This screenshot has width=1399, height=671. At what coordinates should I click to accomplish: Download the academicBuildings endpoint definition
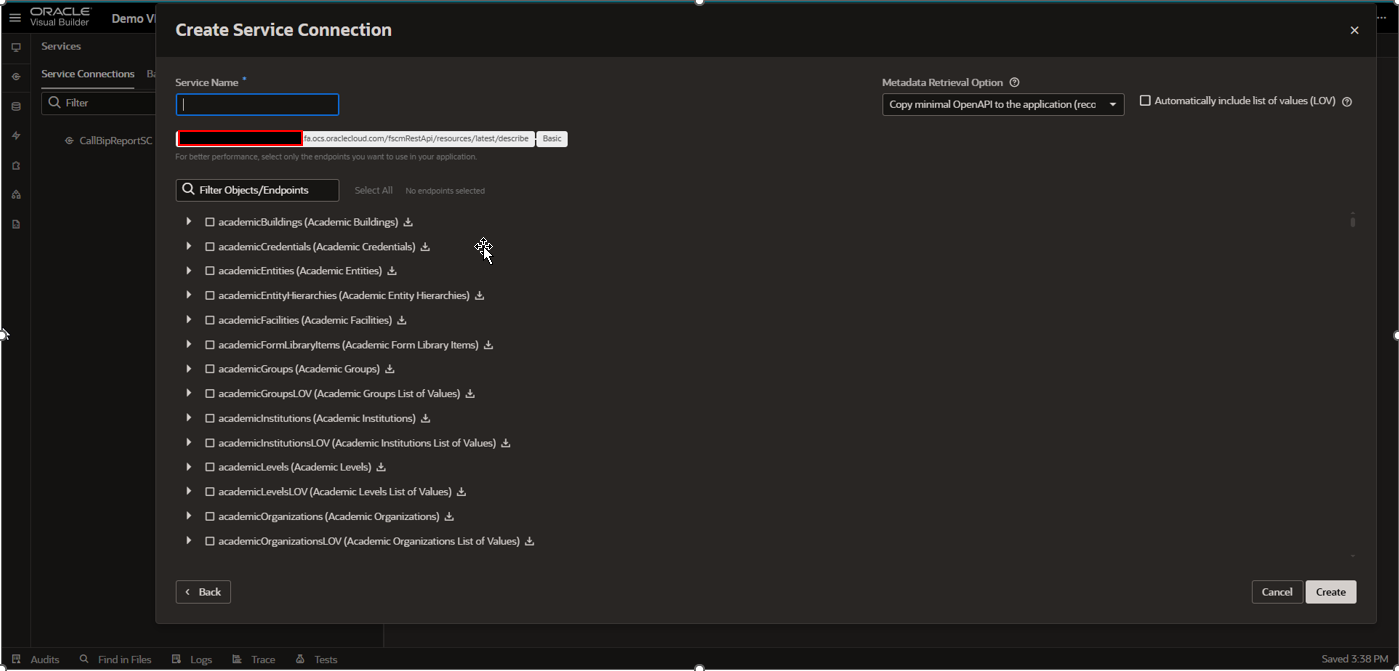pyautogui.click(x=408, y=222)
